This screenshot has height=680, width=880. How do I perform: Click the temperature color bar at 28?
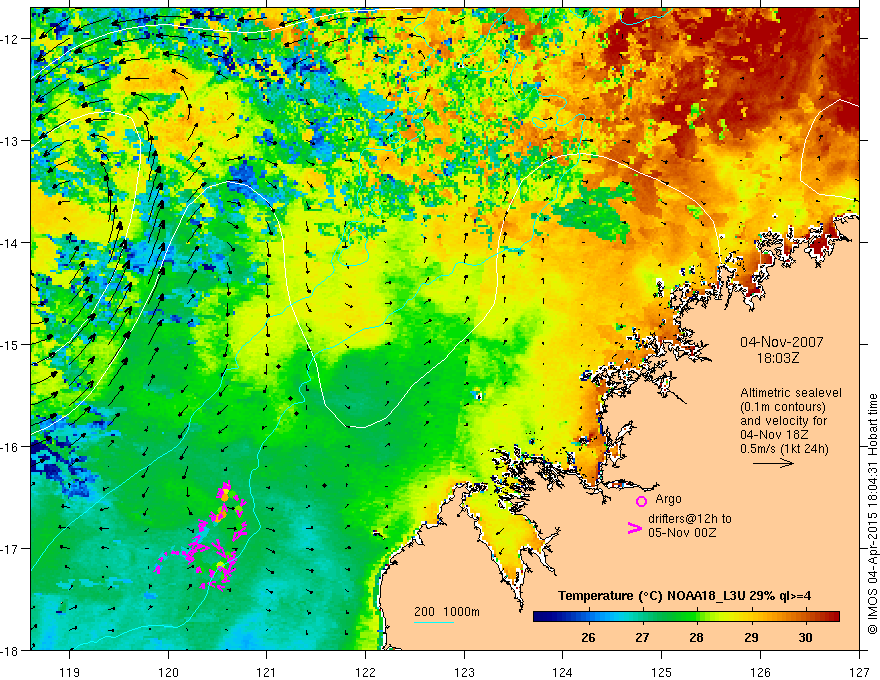pyautogui.click(x=696, y=617)
